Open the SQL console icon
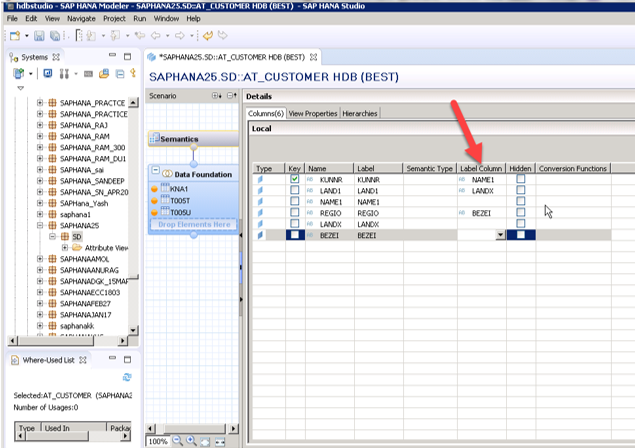 click(88, 74)
